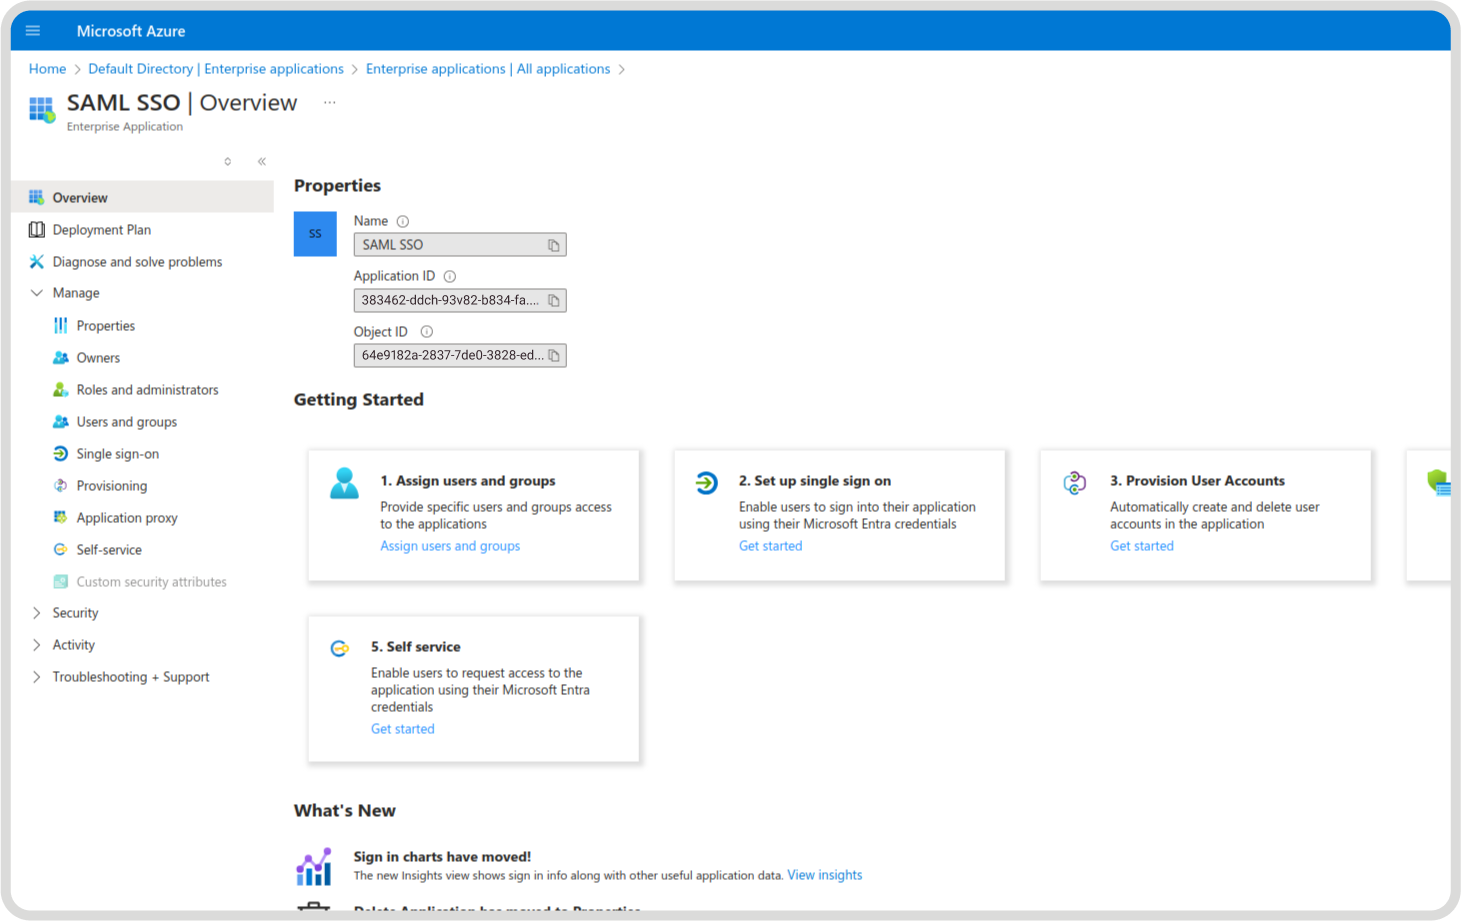Click Get started under Self service
This screenshot has width=1461, height=921.
click(x=403, y=729)
